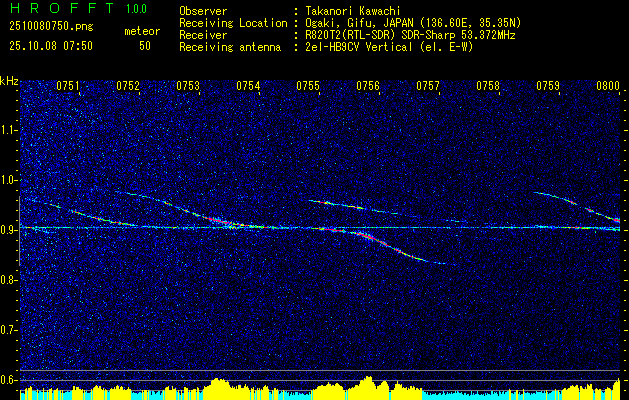Click the kHz axis unit label
The width and height of the screenshot is (629, 400).
coord(9,81)
